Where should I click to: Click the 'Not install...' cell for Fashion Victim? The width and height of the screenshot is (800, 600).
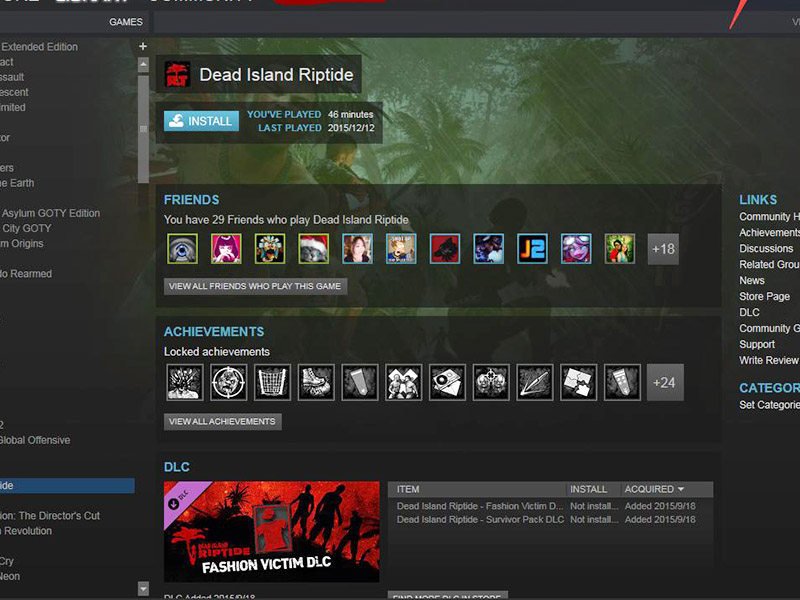coord(594,506)
